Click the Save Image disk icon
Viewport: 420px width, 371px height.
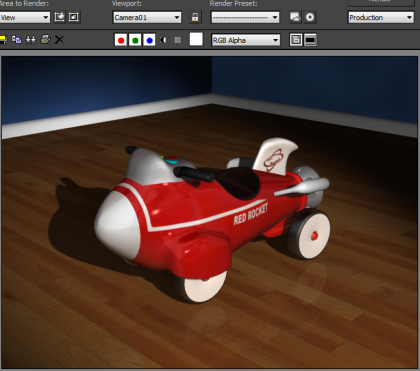(x=3, y=40)
